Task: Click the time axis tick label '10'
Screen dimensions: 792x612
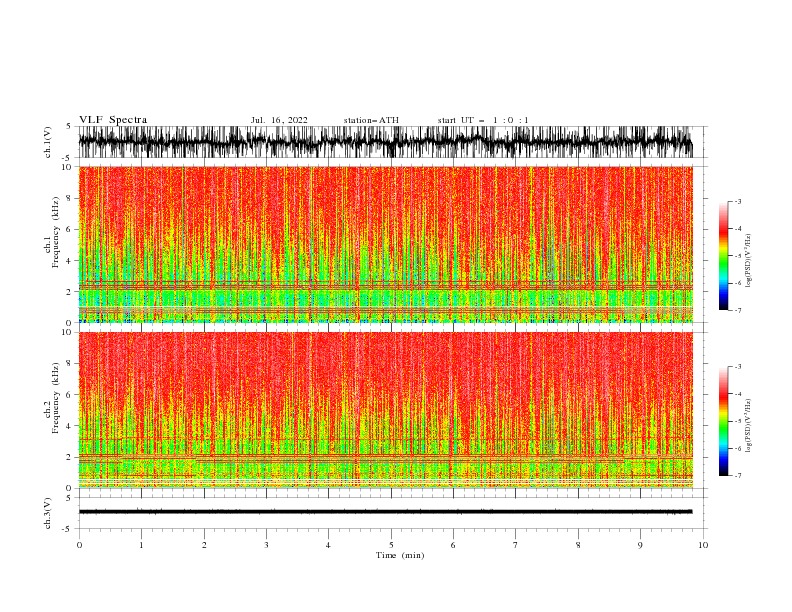Action: [703, 545]
